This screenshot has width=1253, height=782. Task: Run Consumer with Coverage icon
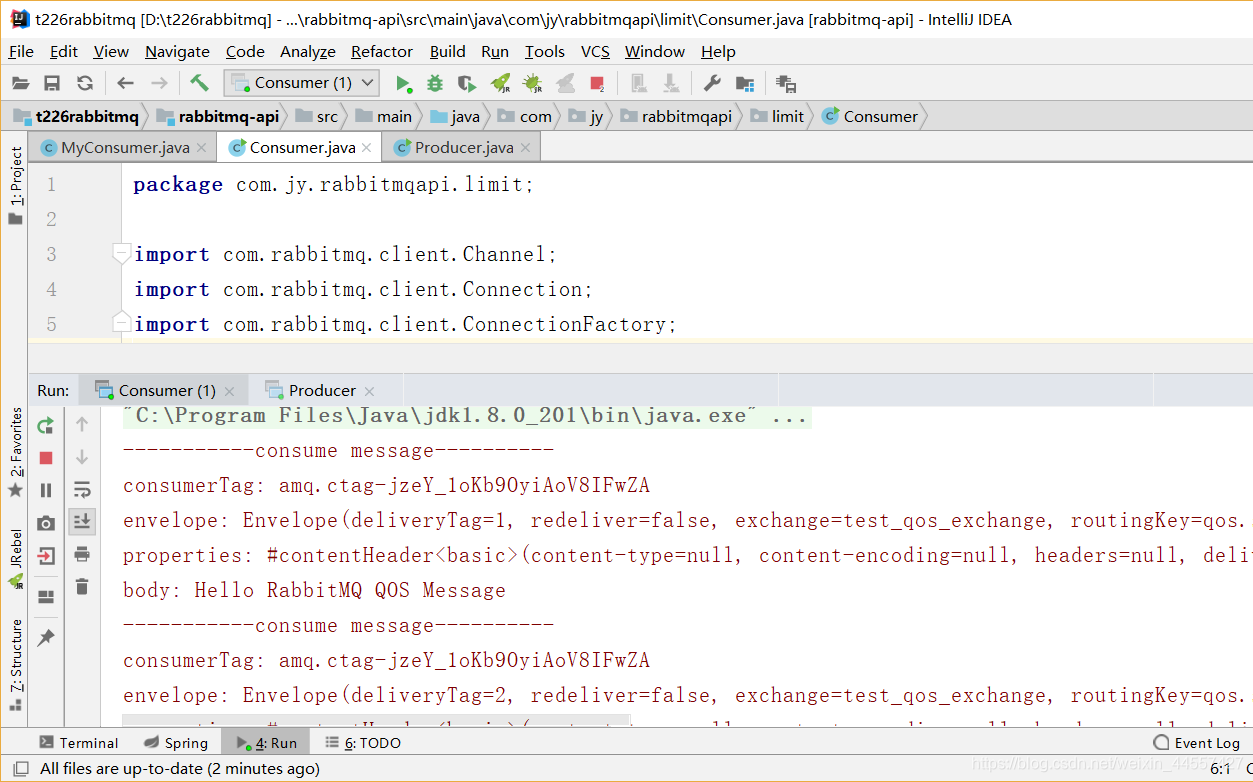point(465,83)
